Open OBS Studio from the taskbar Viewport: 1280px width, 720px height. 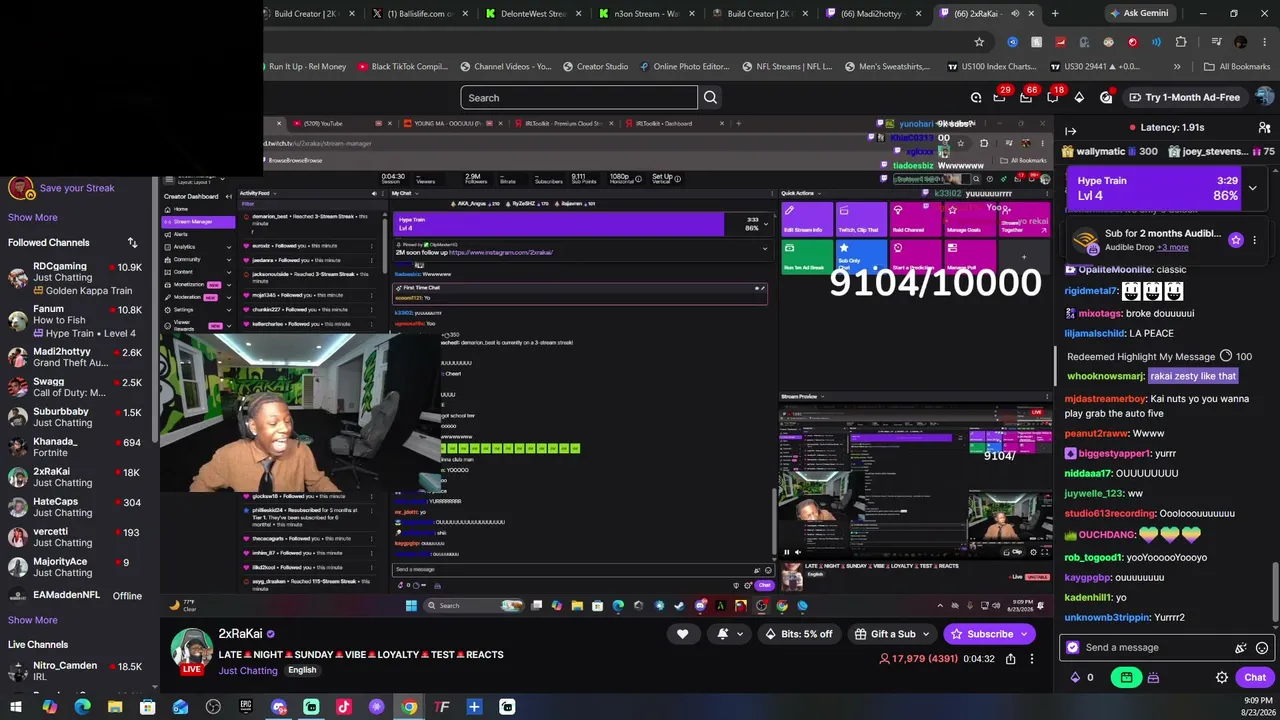[213, 707]
